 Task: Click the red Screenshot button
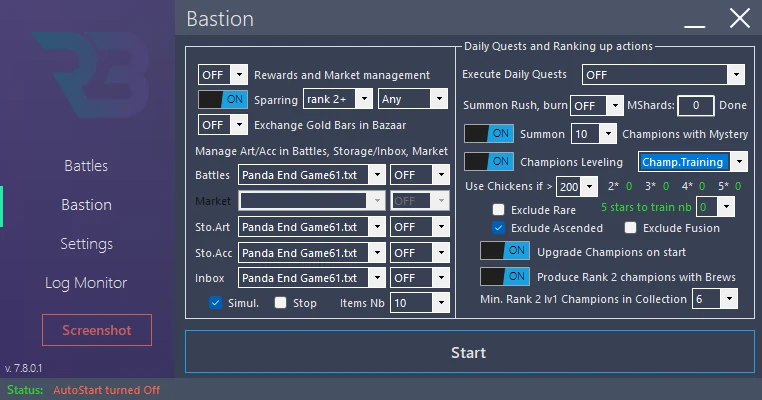[x=97, y=330]
